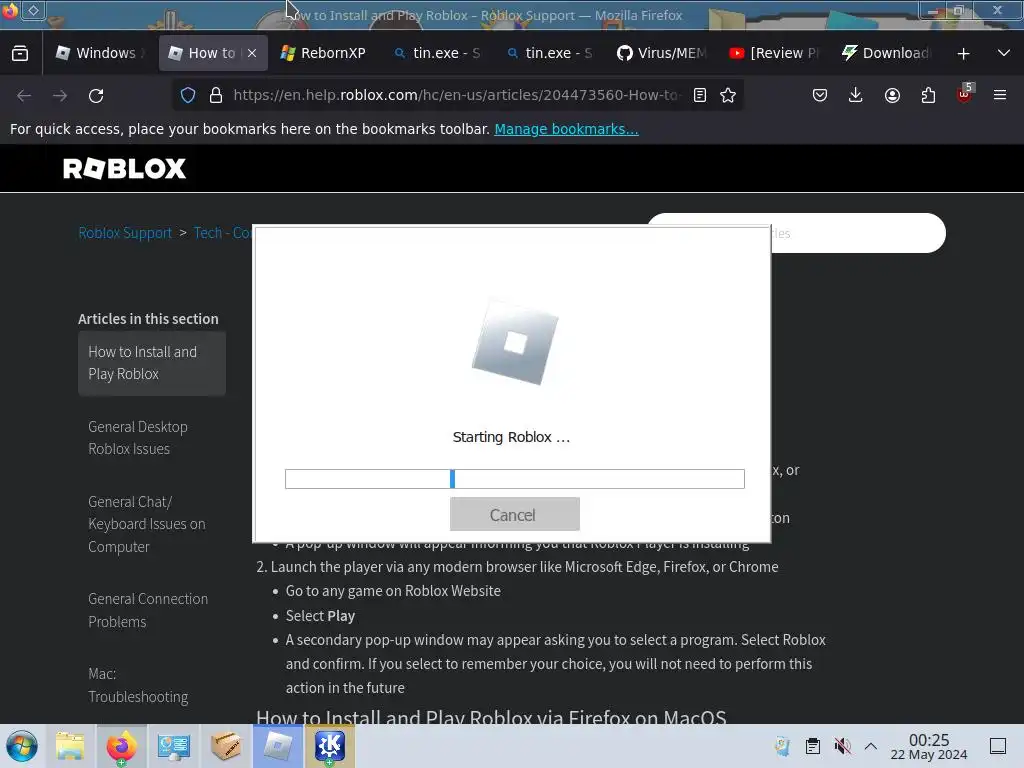Open package box taskbar icon
The image size is (1024, 768).
[225, 746]
